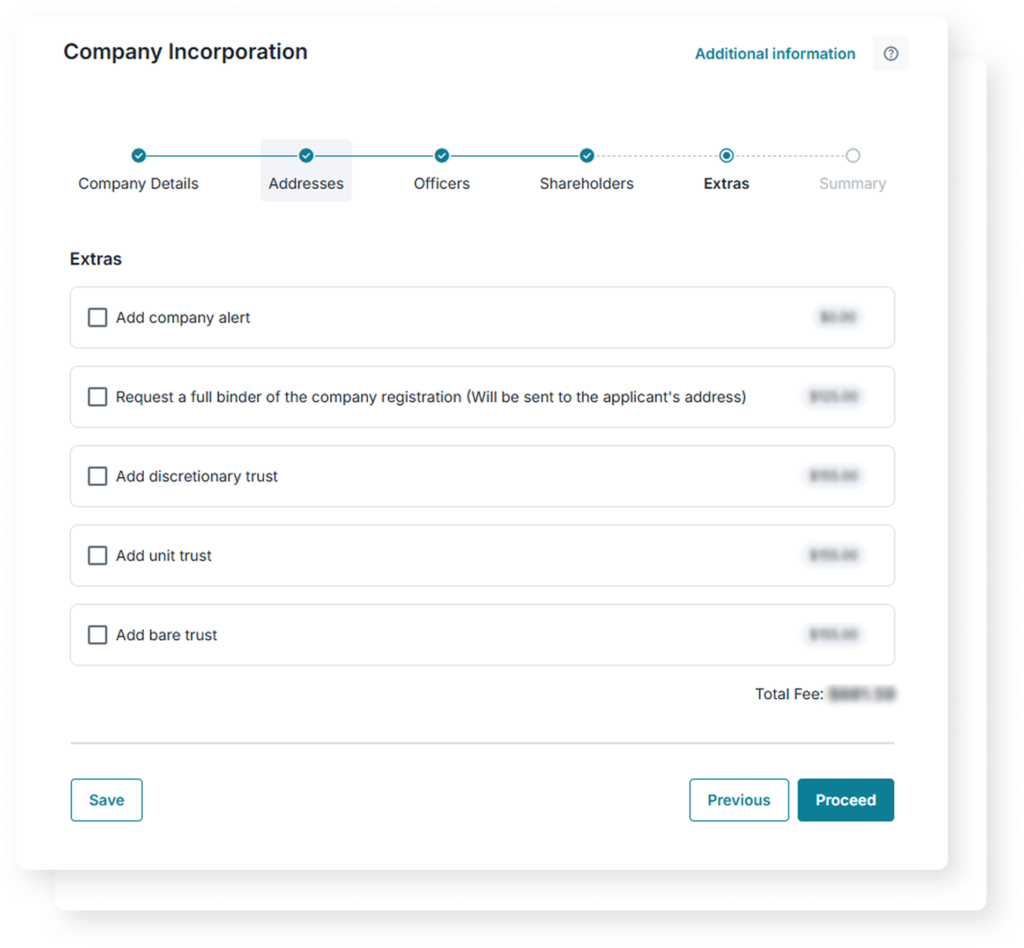Select the Add unit trust checkbox
Screen dimensions: 1024x948
tap(97, 556)
